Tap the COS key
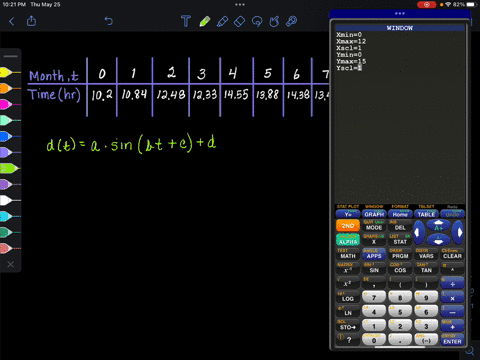 coord(400,270)
